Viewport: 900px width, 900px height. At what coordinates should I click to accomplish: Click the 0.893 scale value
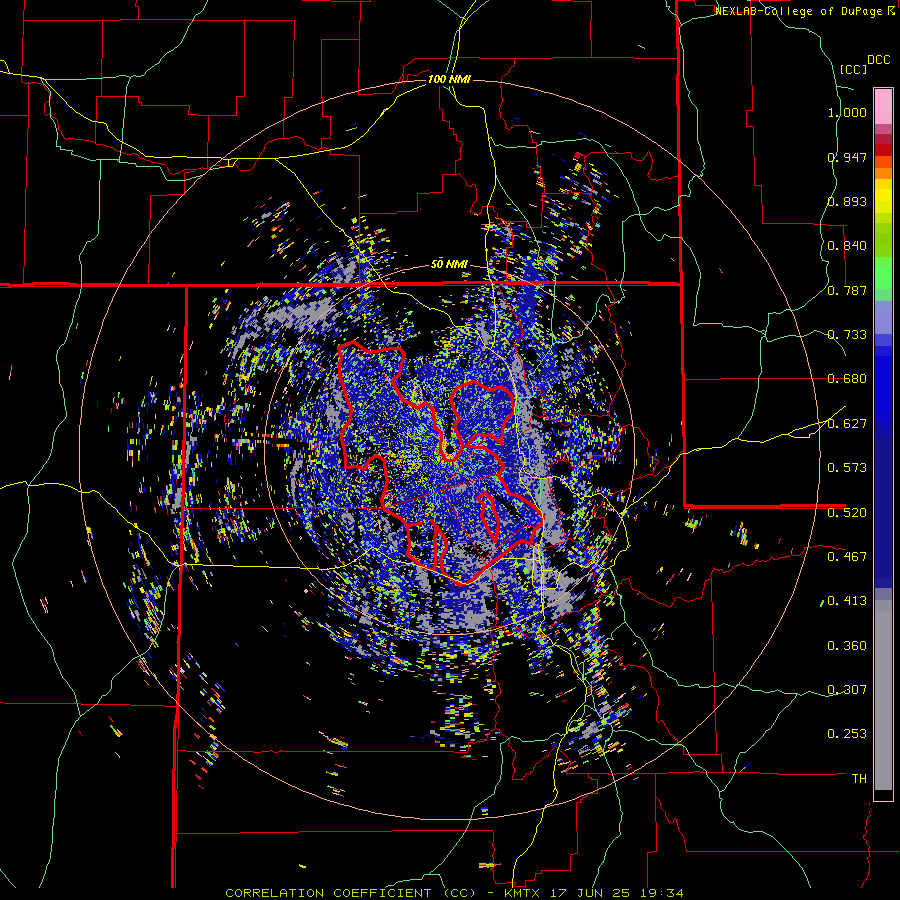coord(847,201)
